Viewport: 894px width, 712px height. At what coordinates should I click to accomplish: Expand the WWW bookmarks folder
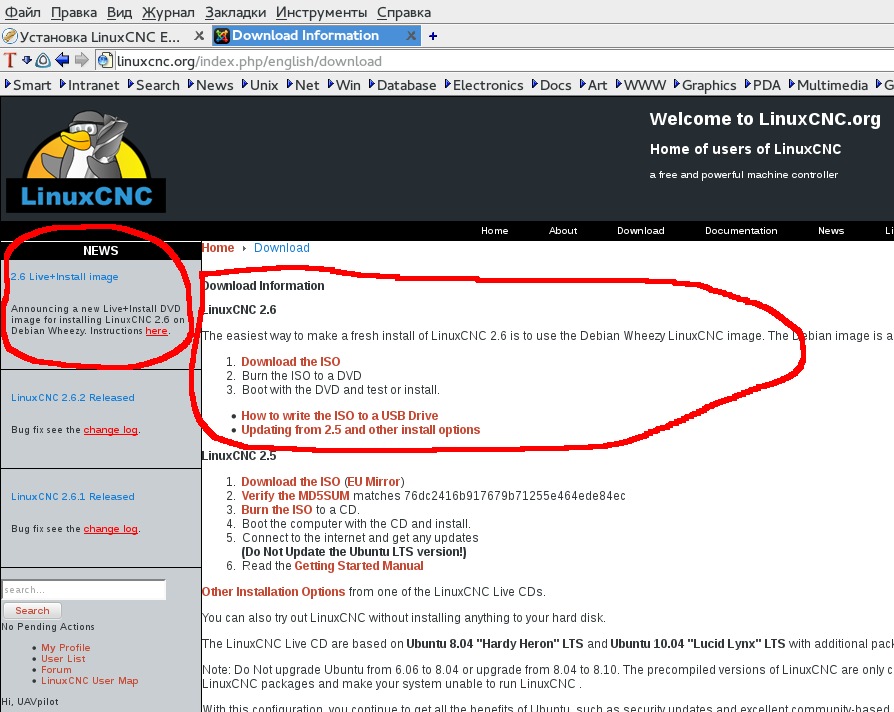tap(641, 85)
